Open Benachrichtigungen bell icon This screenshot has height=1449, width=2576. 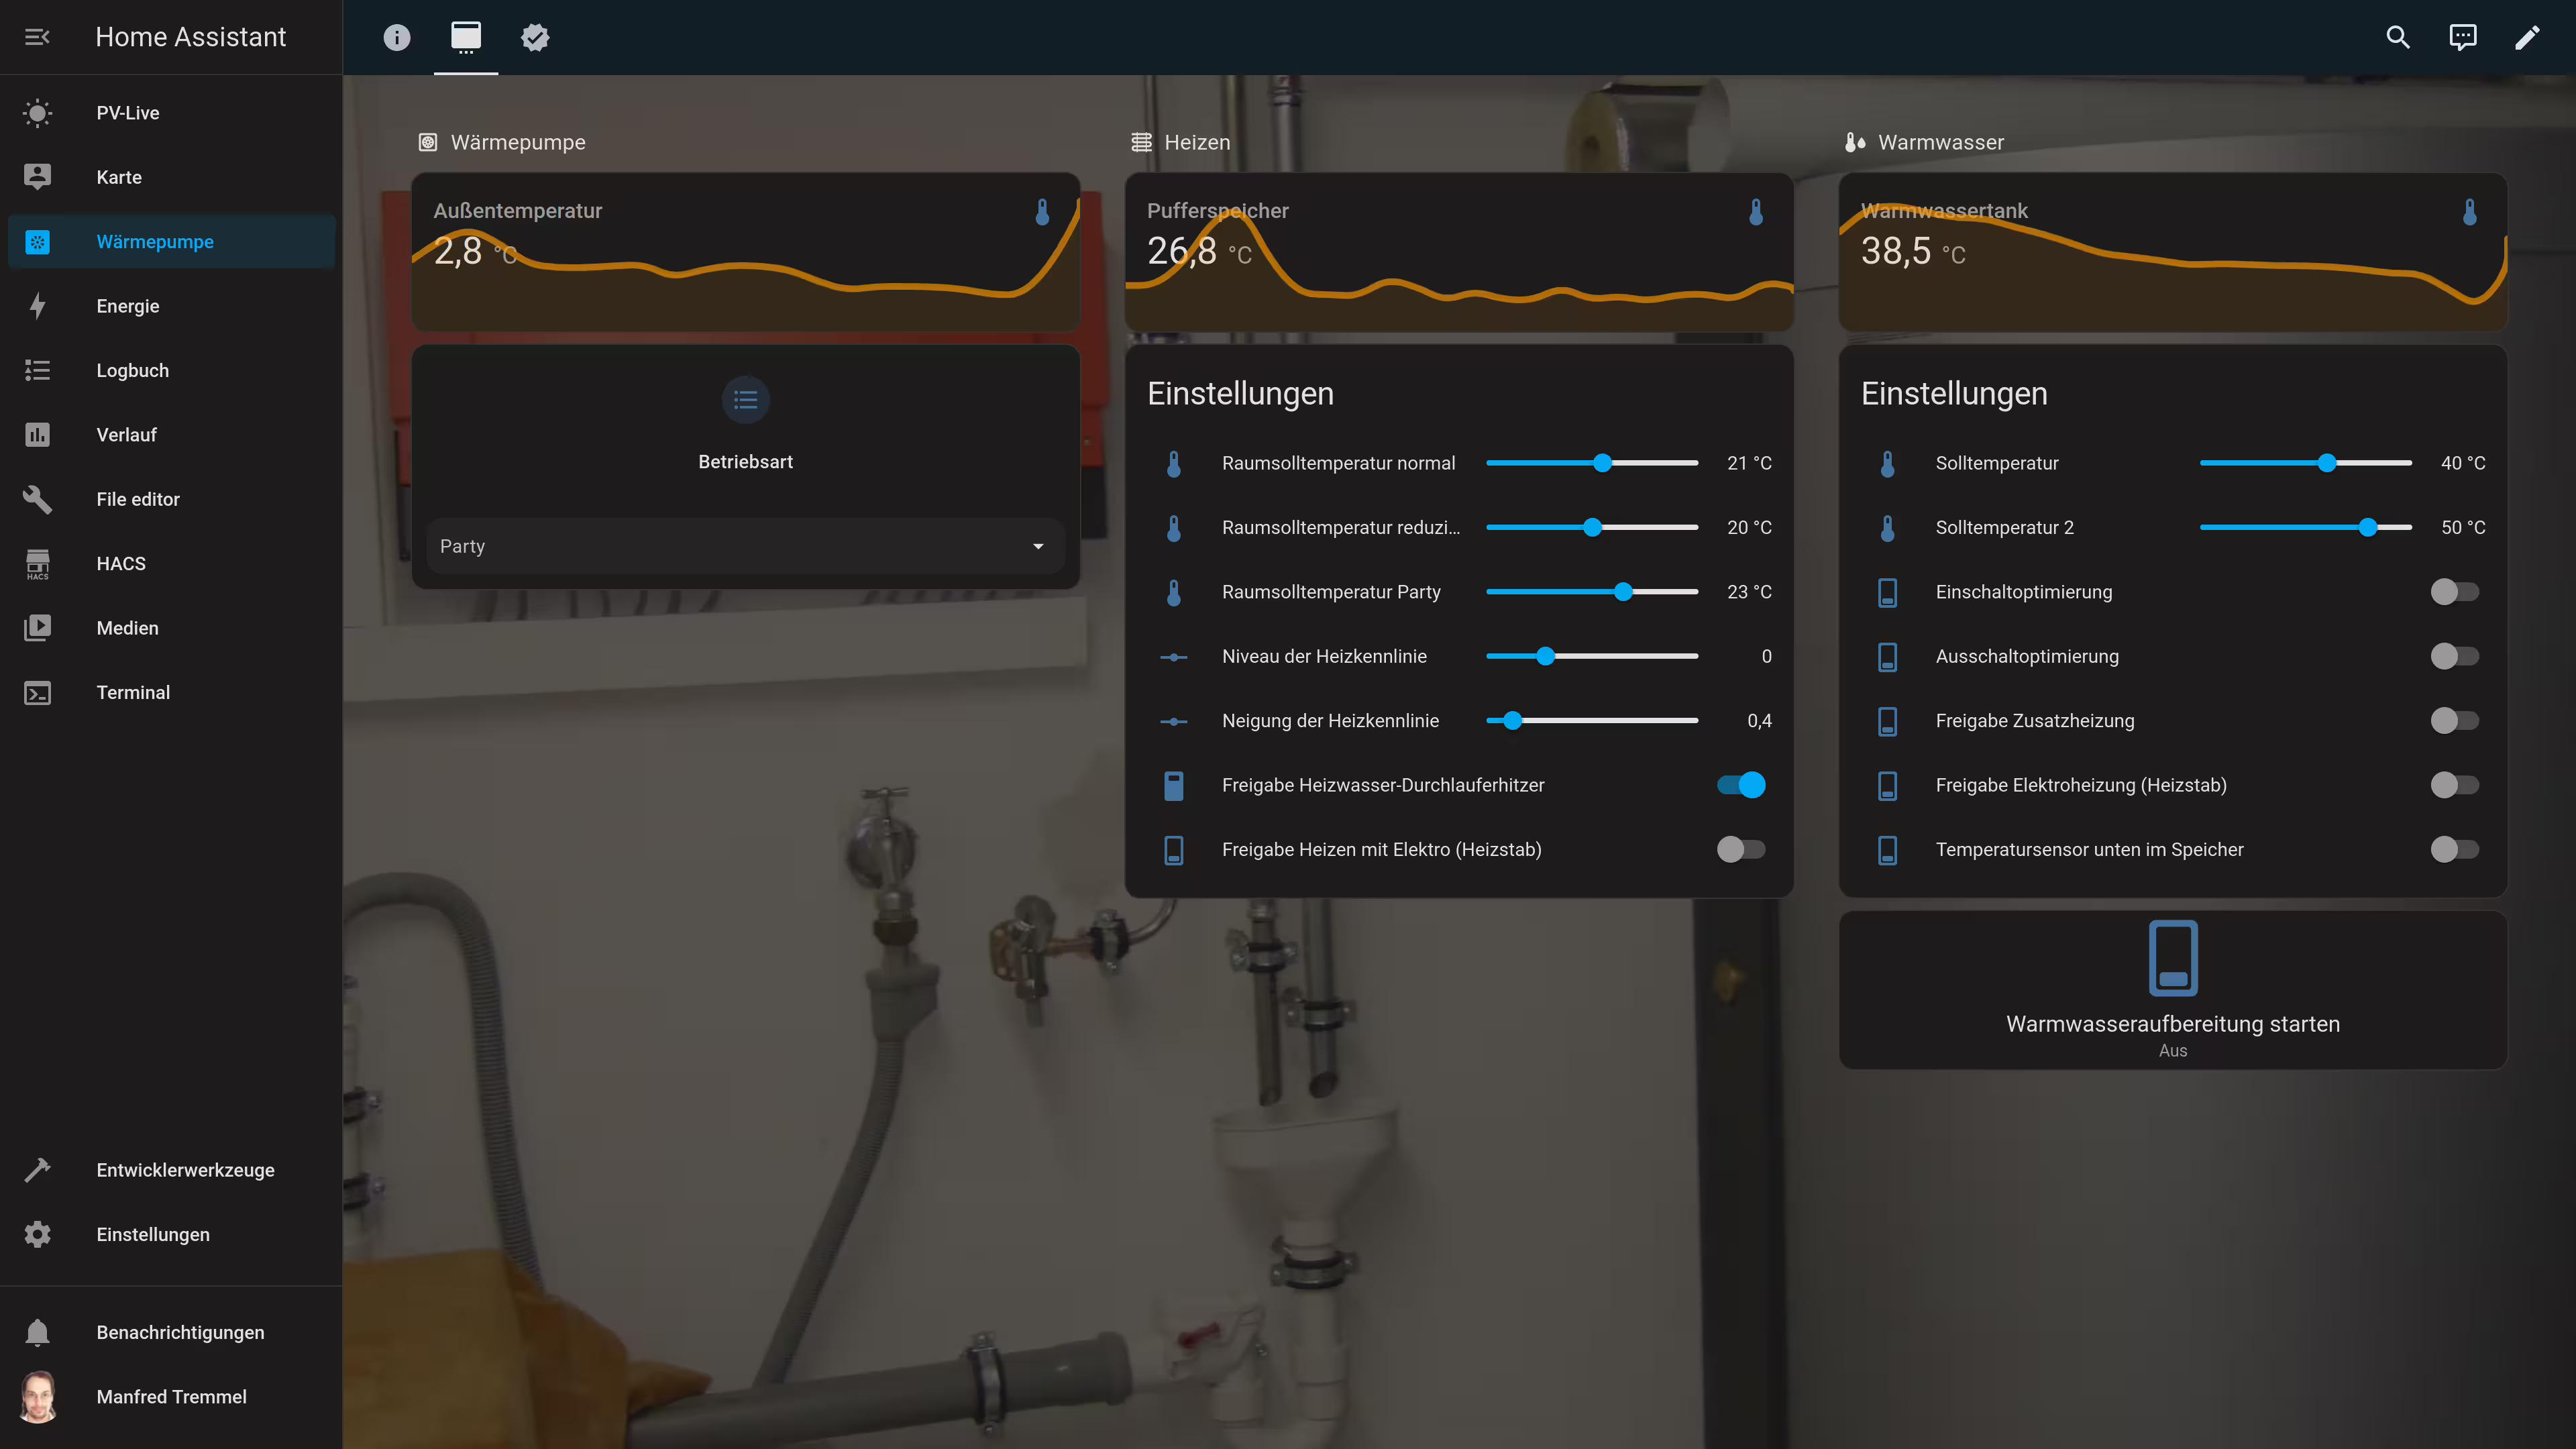[37, 1332]
